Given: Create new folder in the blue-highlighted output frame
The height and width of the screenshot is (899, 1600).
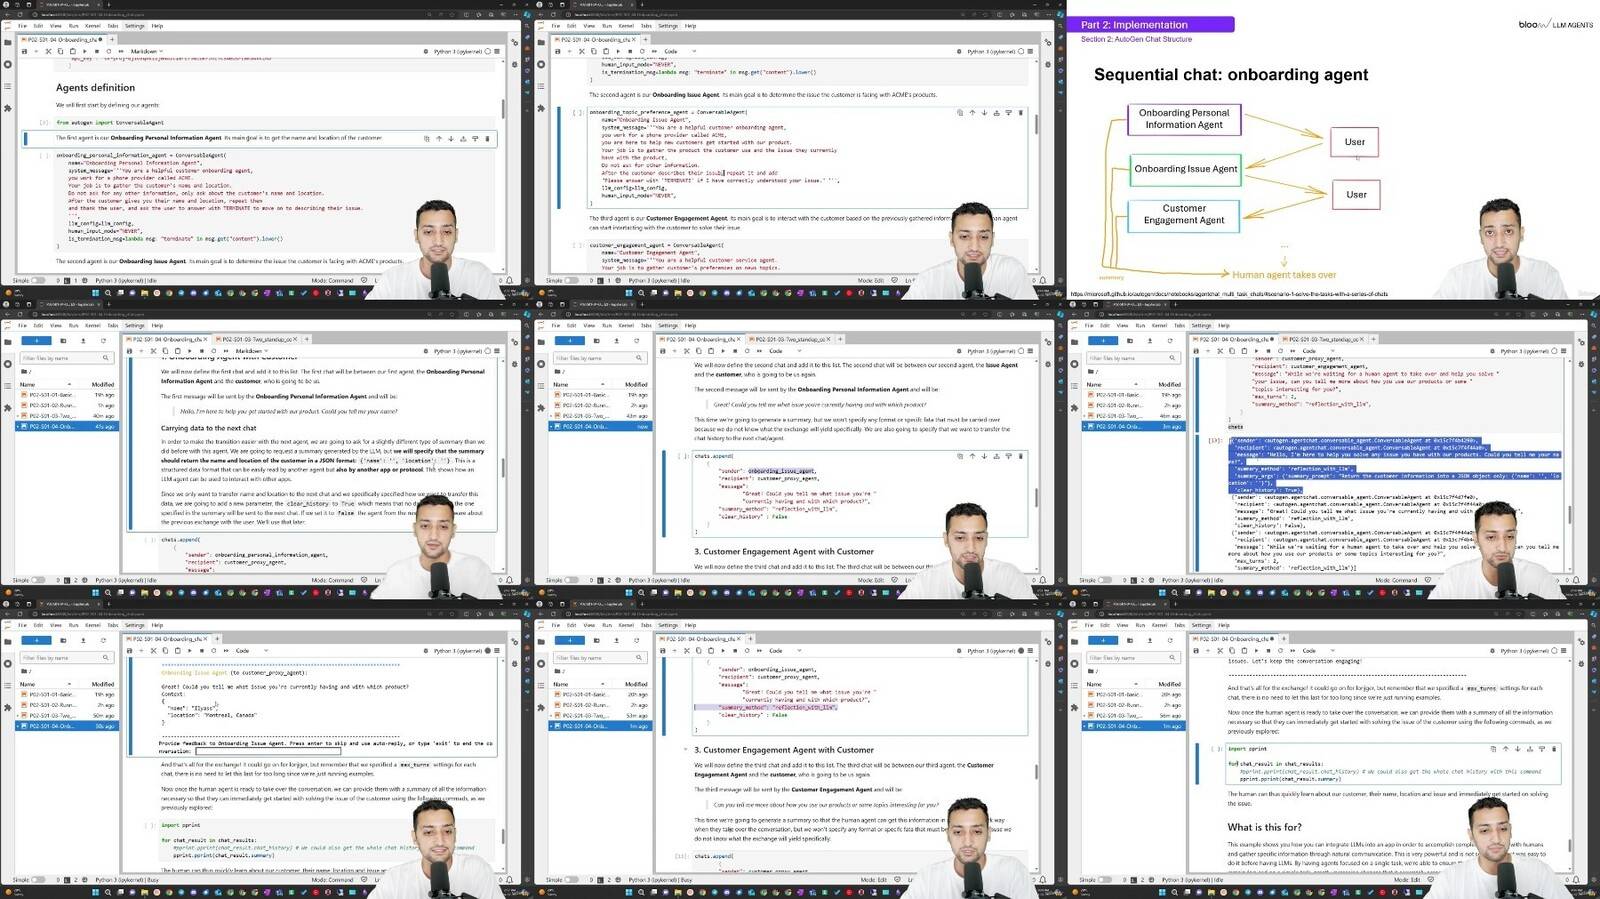Looking at the screenshot, I should 1130,341.
